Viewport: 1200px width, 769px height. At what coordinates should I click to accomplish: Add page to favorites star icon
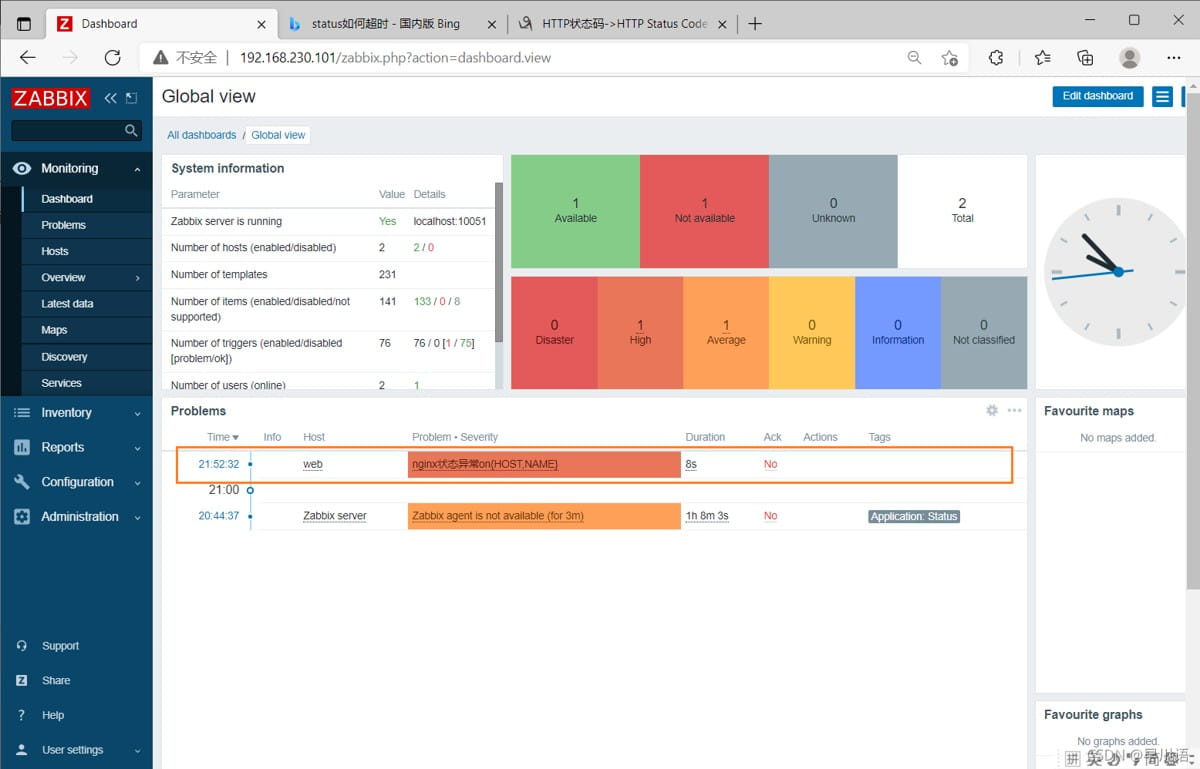pos(950,58)
